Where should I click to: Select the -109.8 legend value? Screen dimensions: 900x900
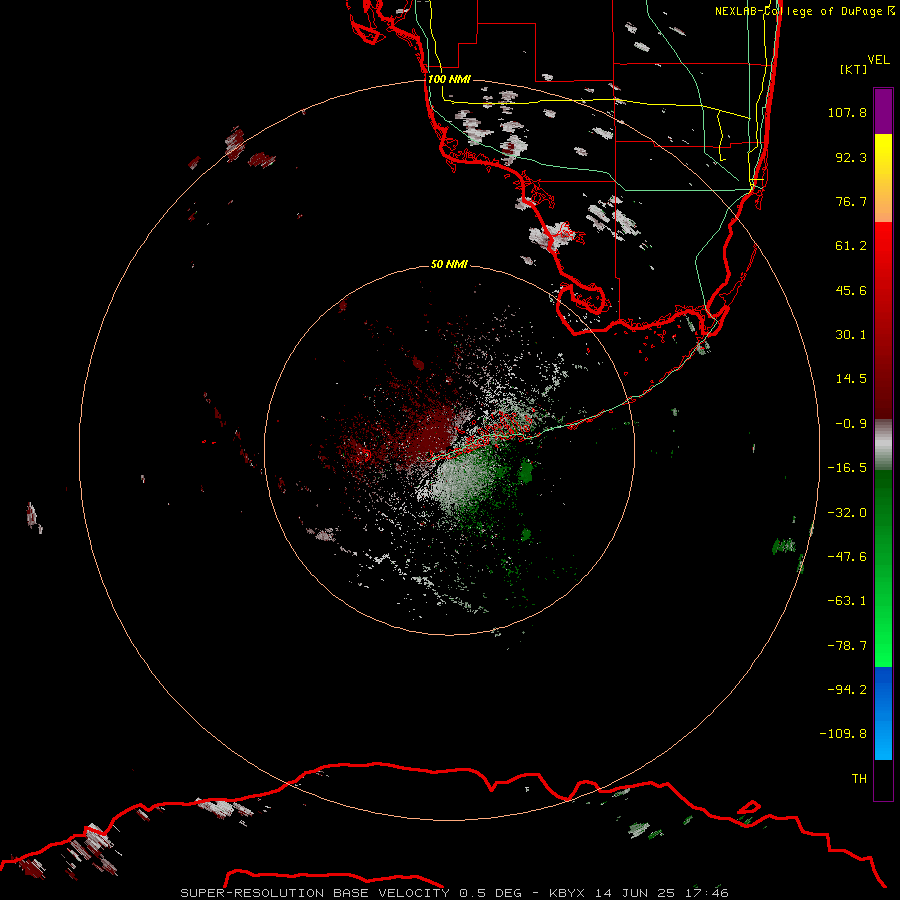click(843, 734)
